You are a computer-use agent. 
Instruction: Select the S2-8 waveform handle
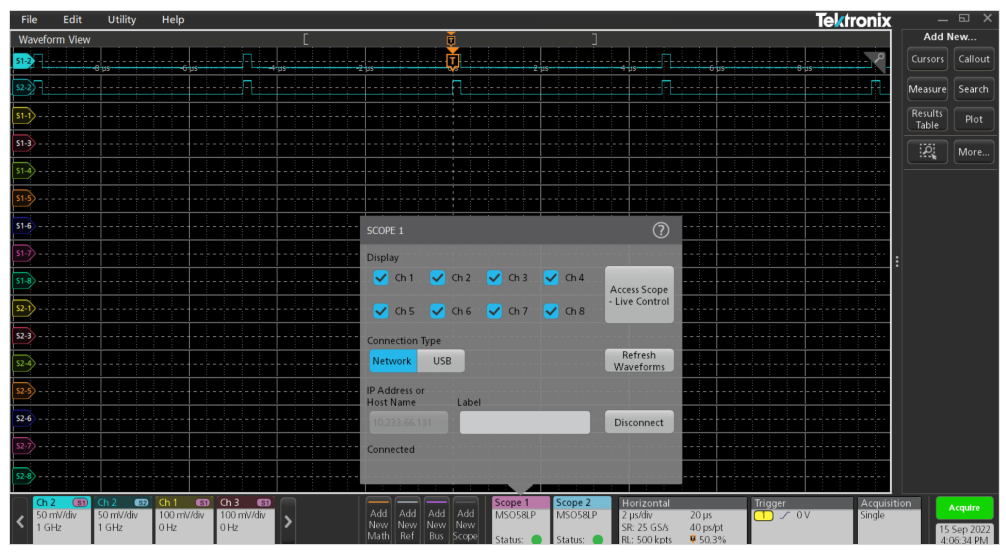24,476
